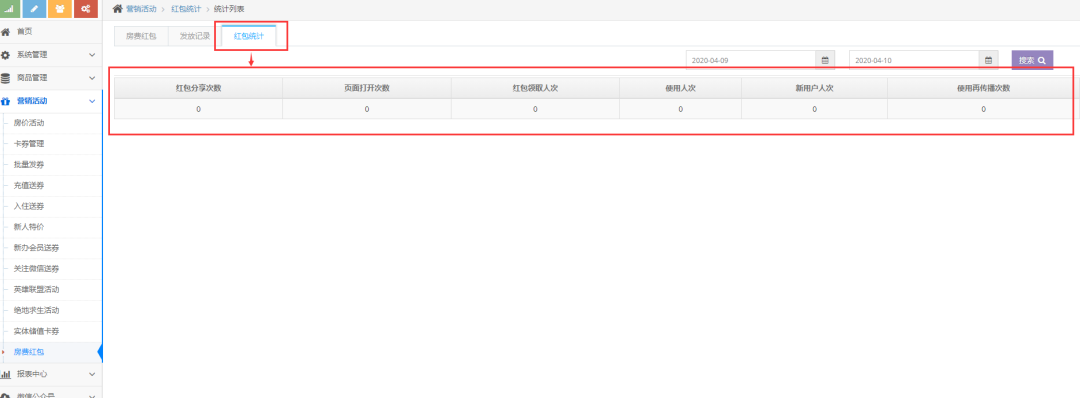
Task: Click the 商品管理 sidebar label
Action: (x=32, y=78)
